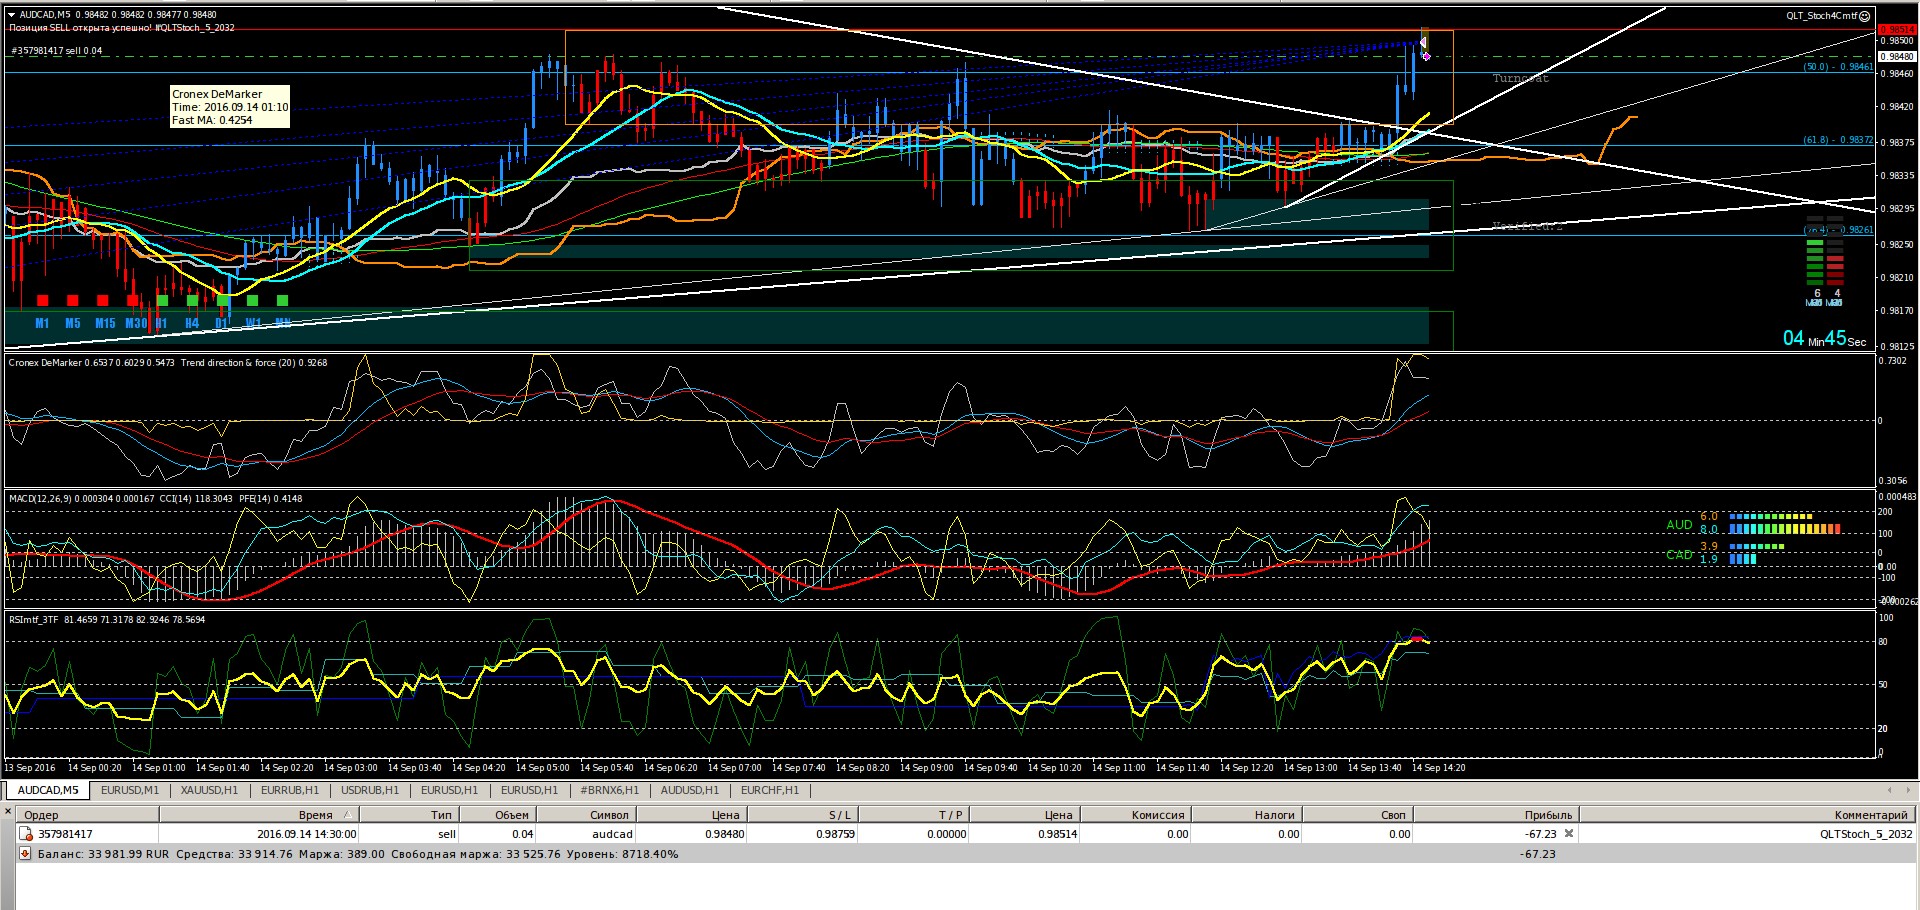Viewport: 1920px width, 910px height.
Task: Click the QLT_Stoch4Cmtf expert name label
Action: [x=1822, y=16]
